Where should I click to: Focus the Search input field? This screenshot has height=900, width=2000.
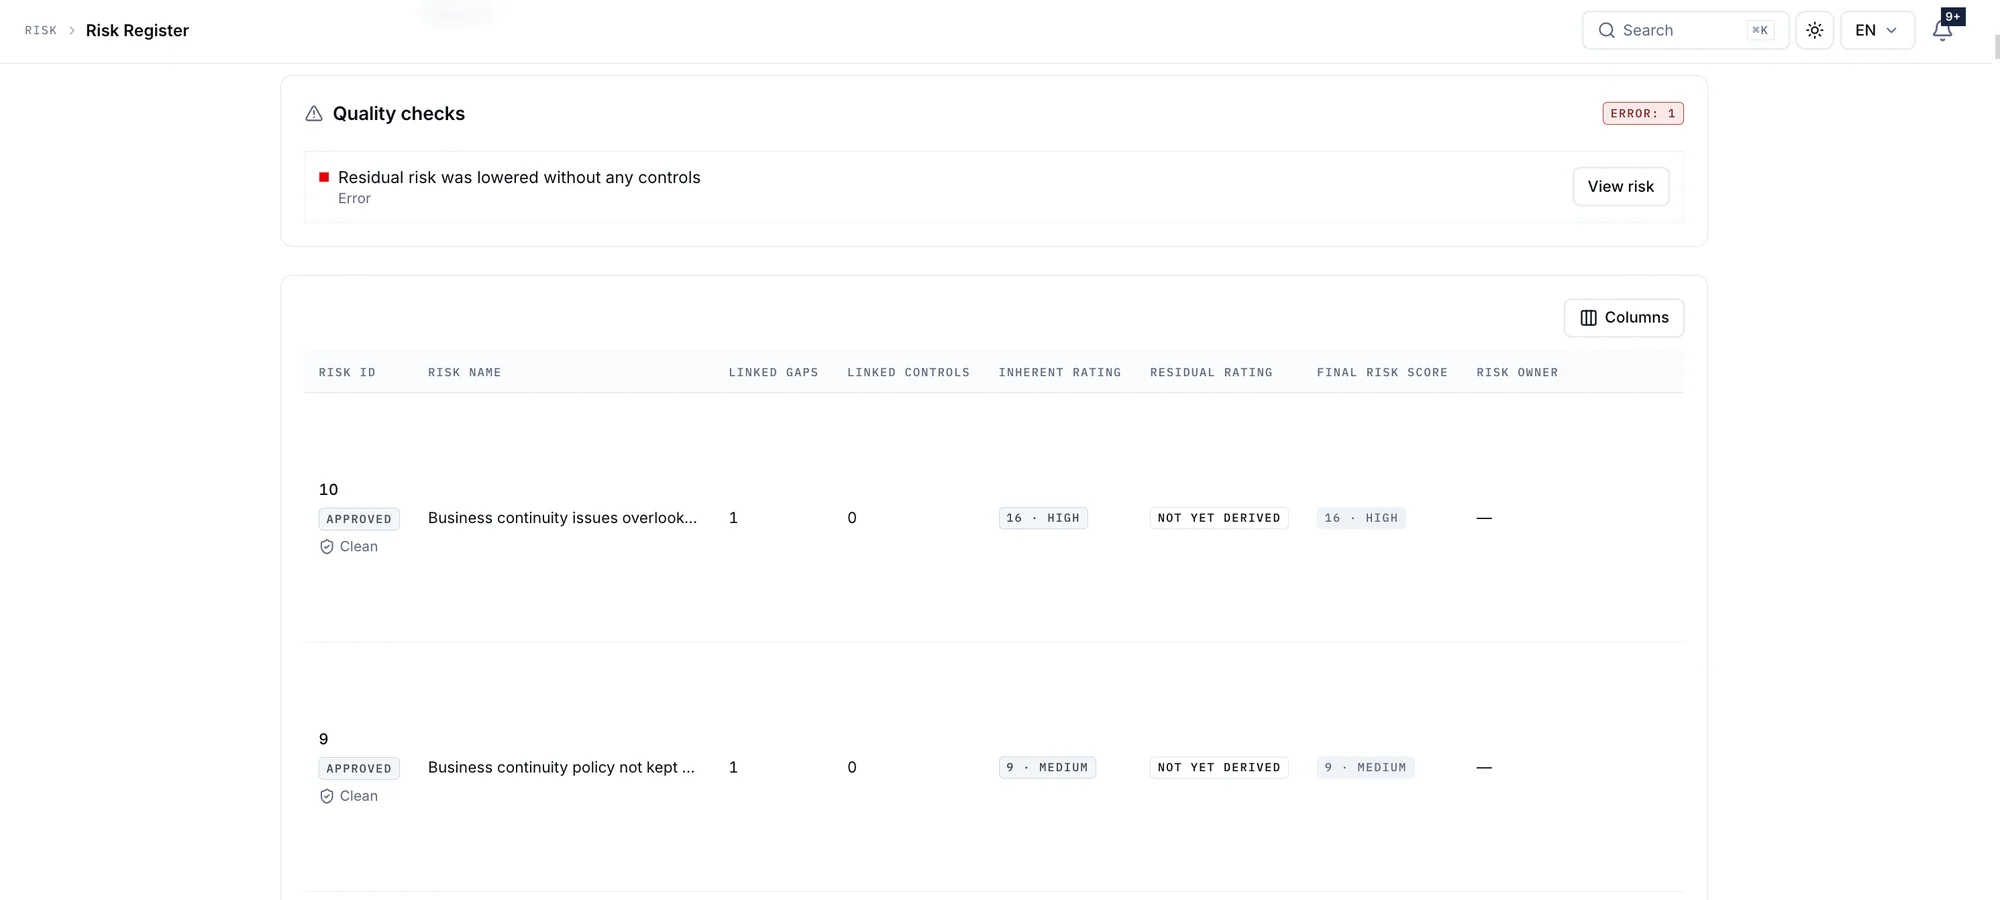pos(1685,30)
